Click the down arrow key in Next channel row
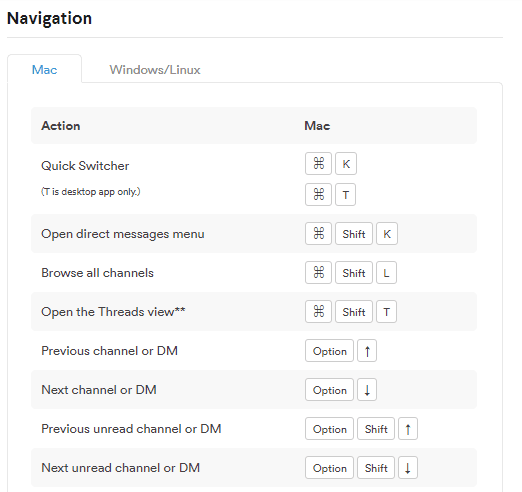 [367, 390]
